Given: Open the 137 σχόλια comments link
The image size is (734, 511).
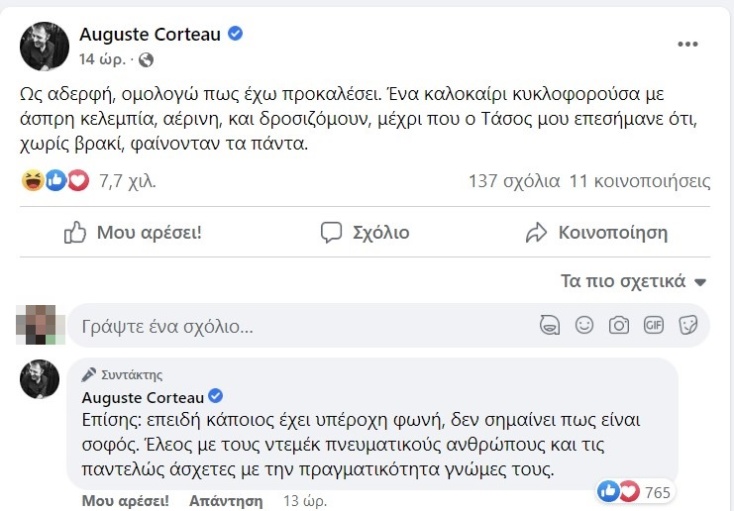Looking at the screenshot, I should pyautogui.click(x=513, y=182).
